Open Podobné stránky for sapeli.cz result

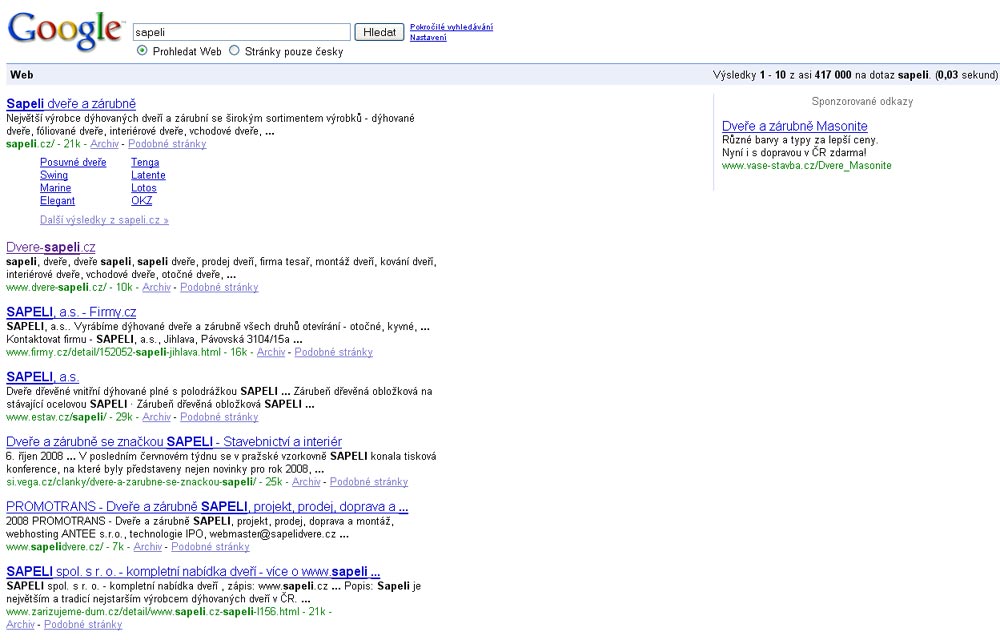click(167, 144)
